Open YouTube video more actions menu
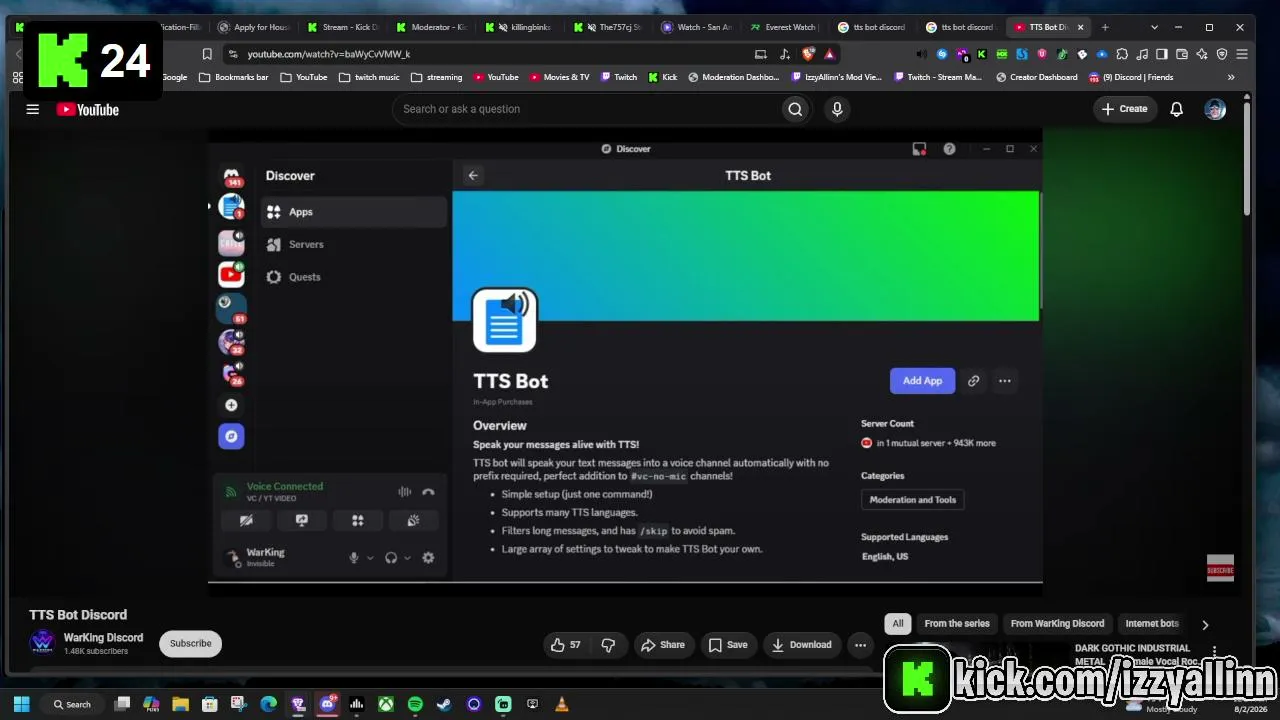This screenshot has height=720, width=1280. click(860, 645)
